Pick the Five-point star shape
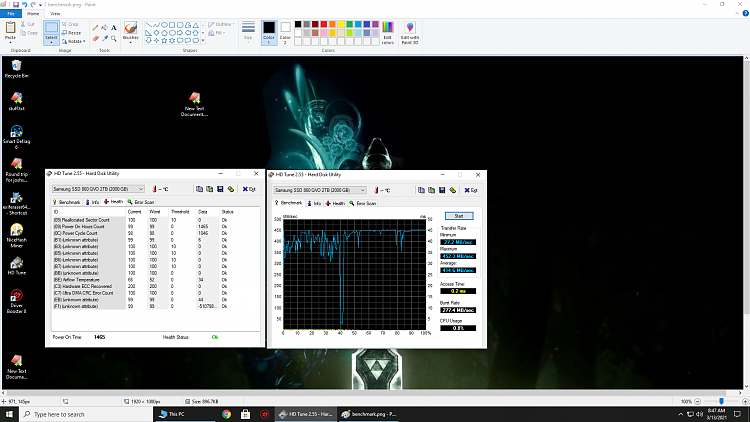750x422 pixels. 164,40
